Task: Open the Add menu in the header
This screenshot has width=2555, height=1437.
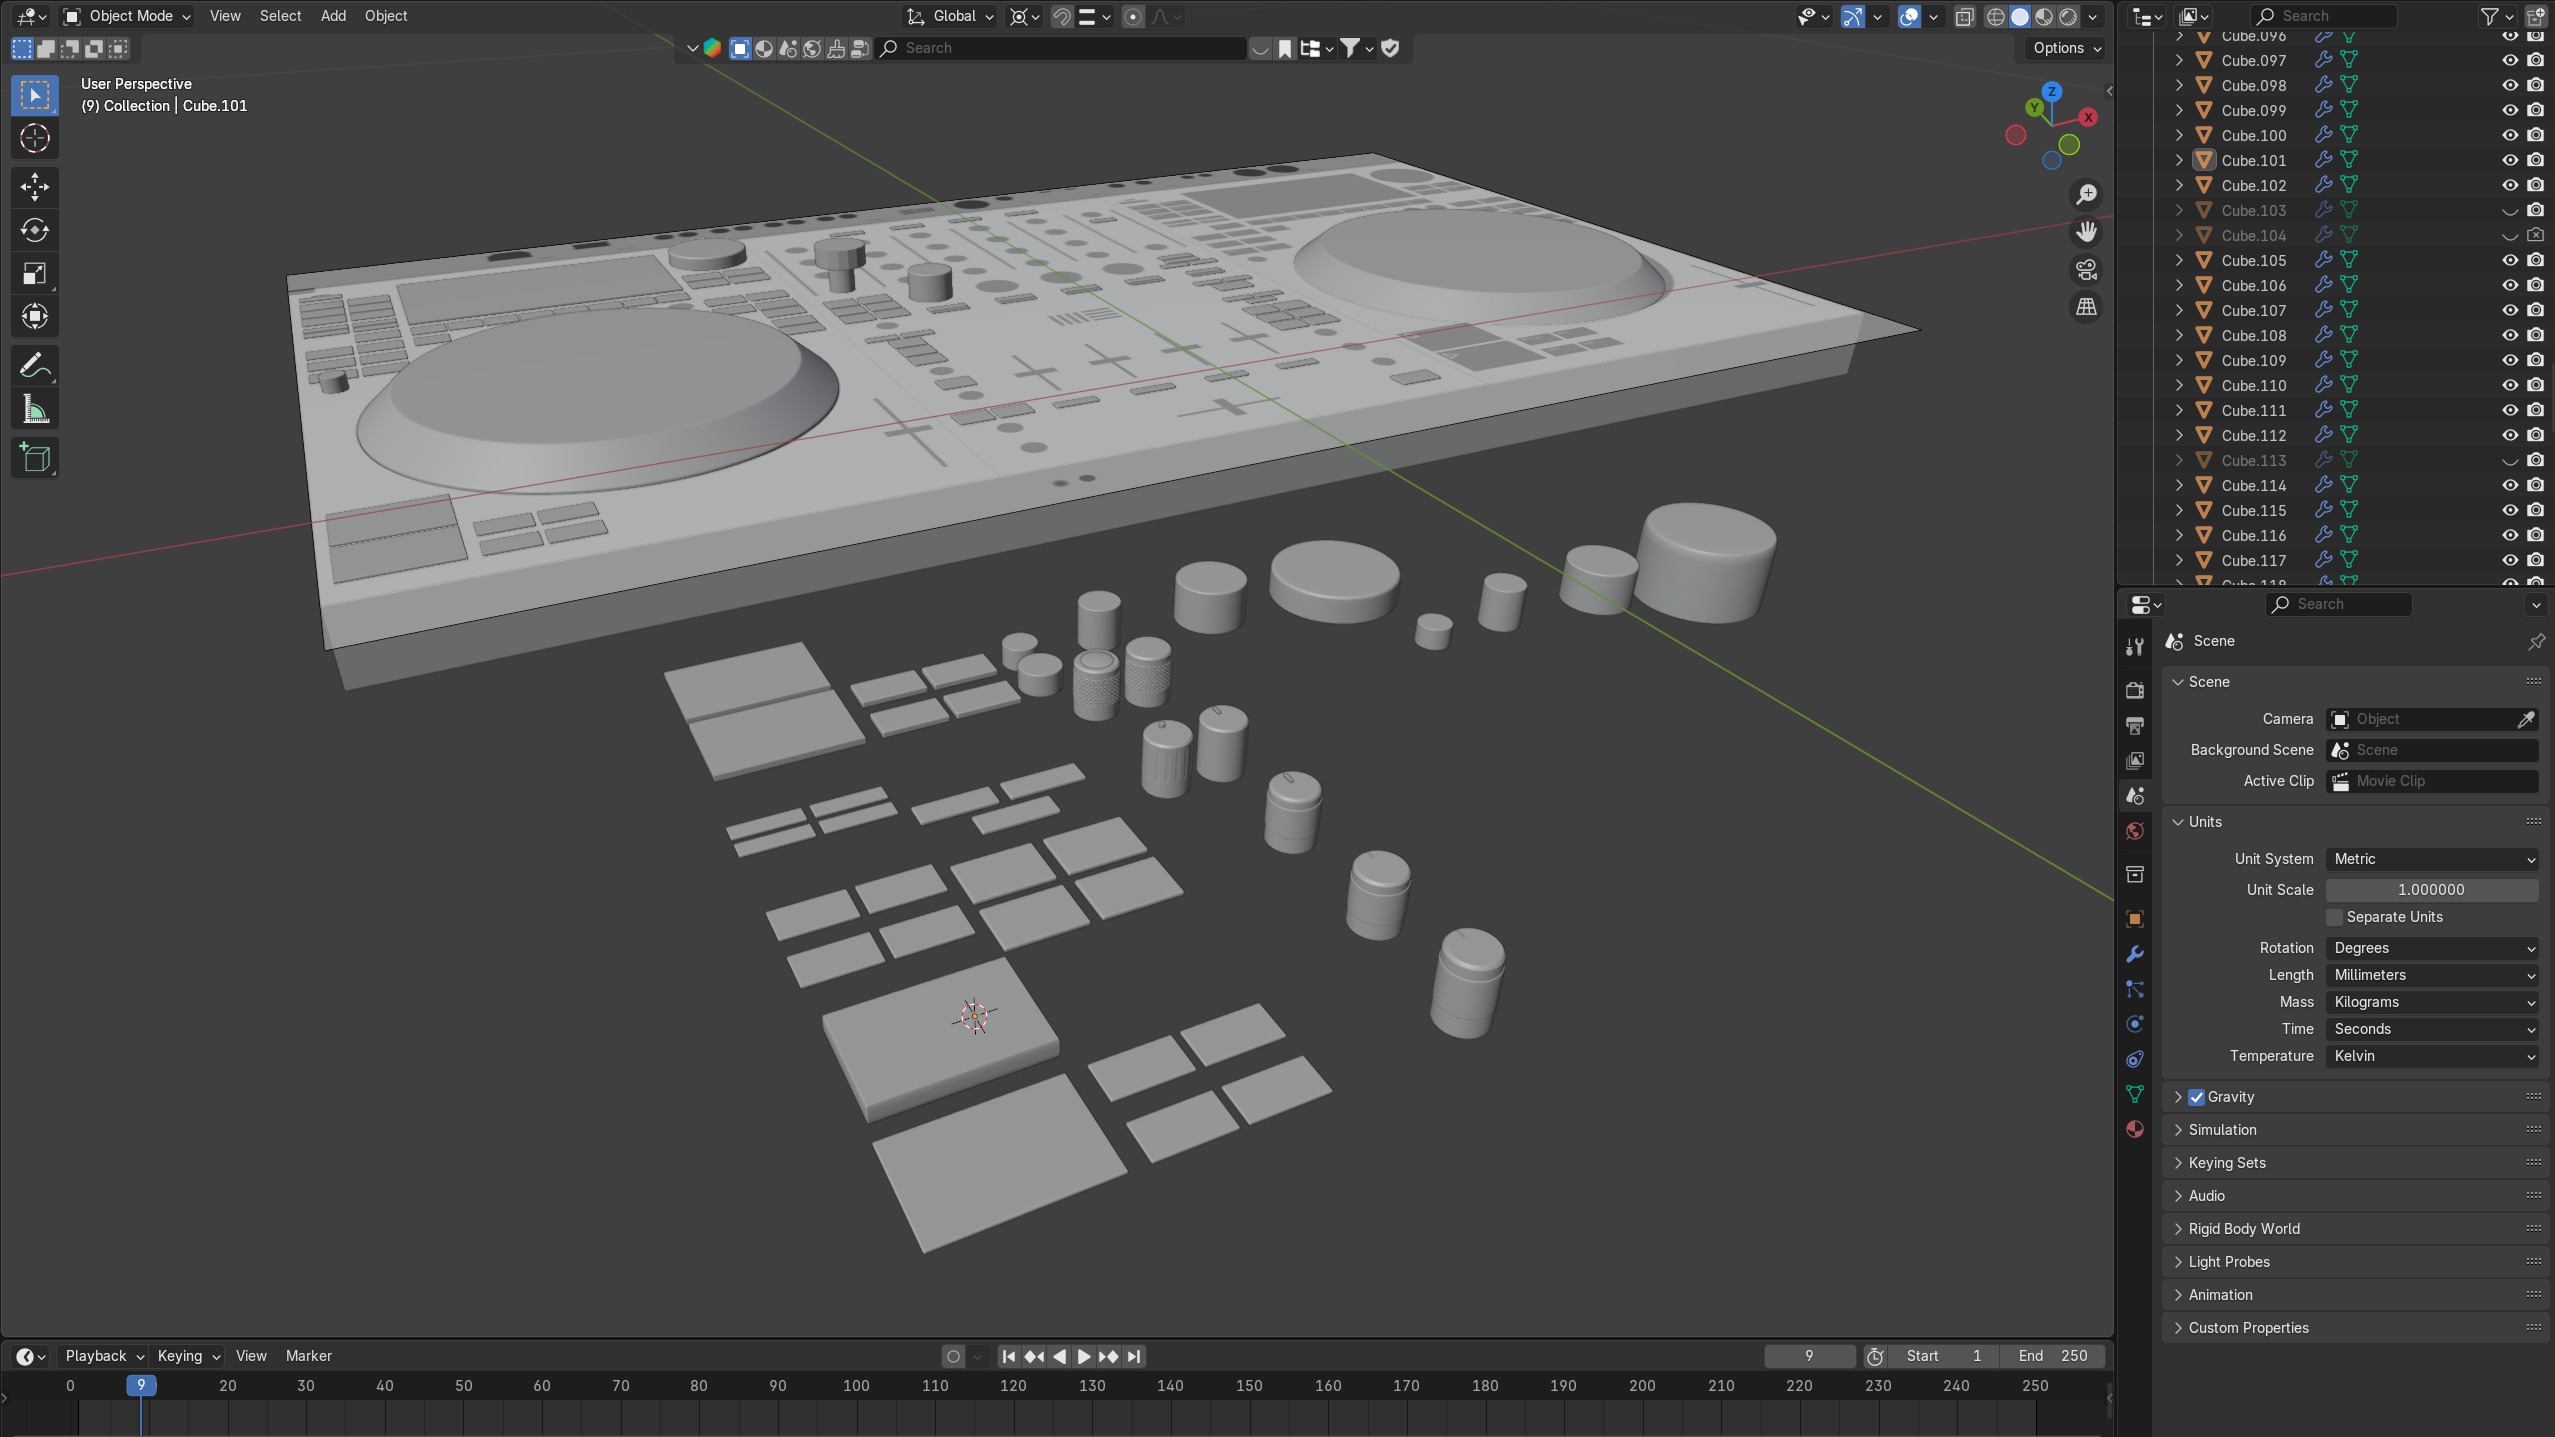Action: click(333, 16)
